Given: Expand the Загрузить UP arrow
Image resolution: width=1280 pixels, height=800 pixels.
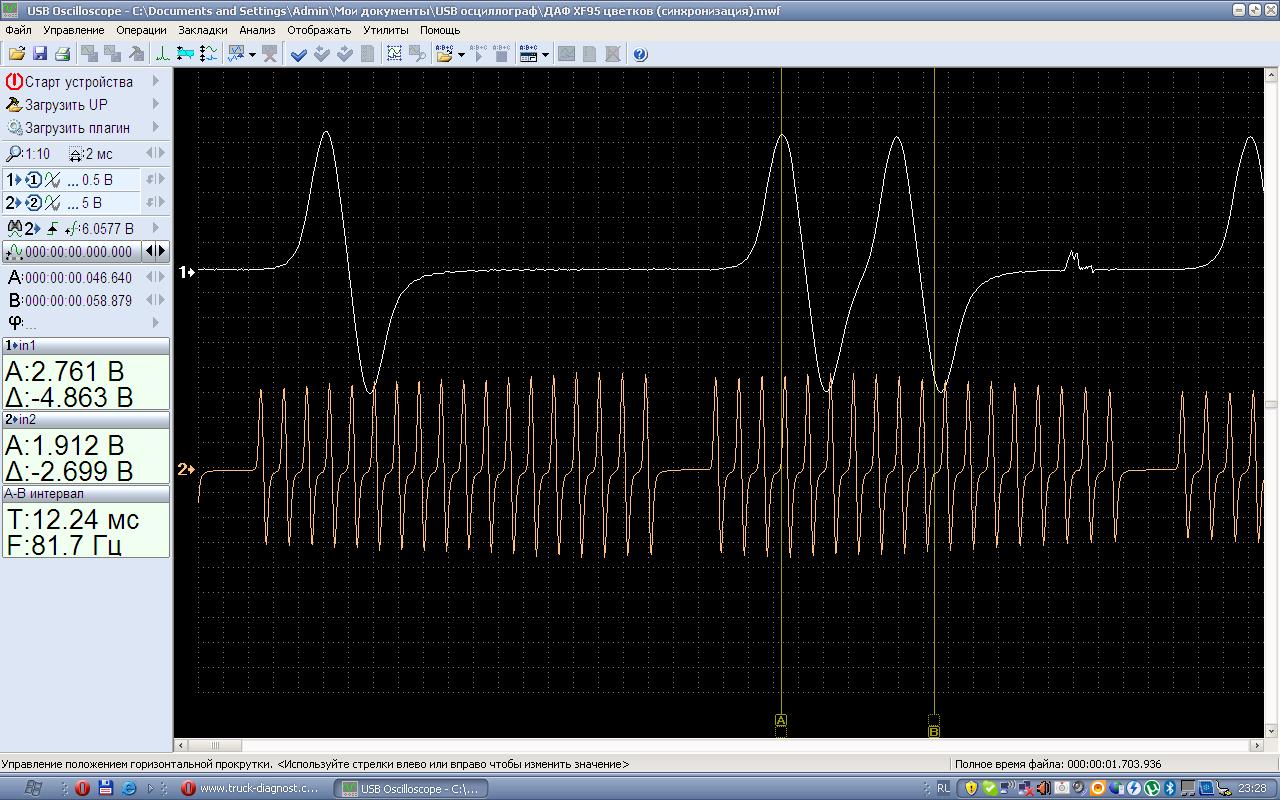Looking at the screenshot, I should pyautogui.click(x=156, y=104).
